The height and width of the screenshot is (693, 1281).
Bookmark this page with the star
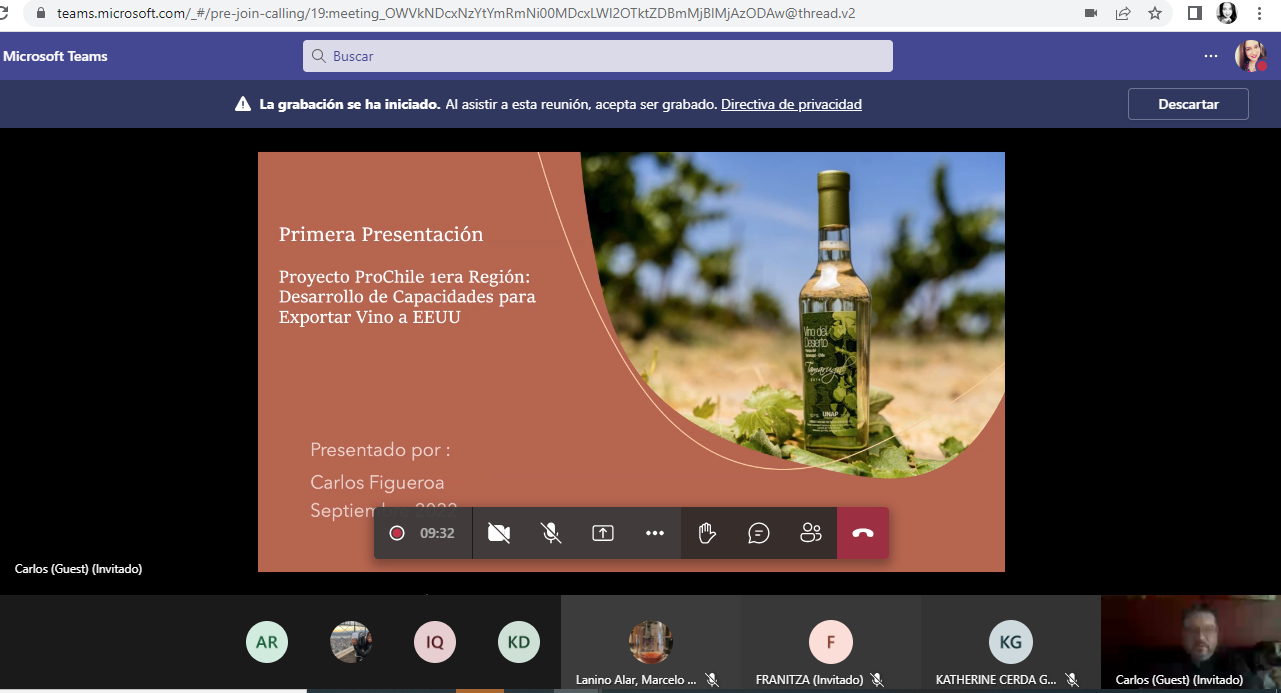tap(1155, 13)
